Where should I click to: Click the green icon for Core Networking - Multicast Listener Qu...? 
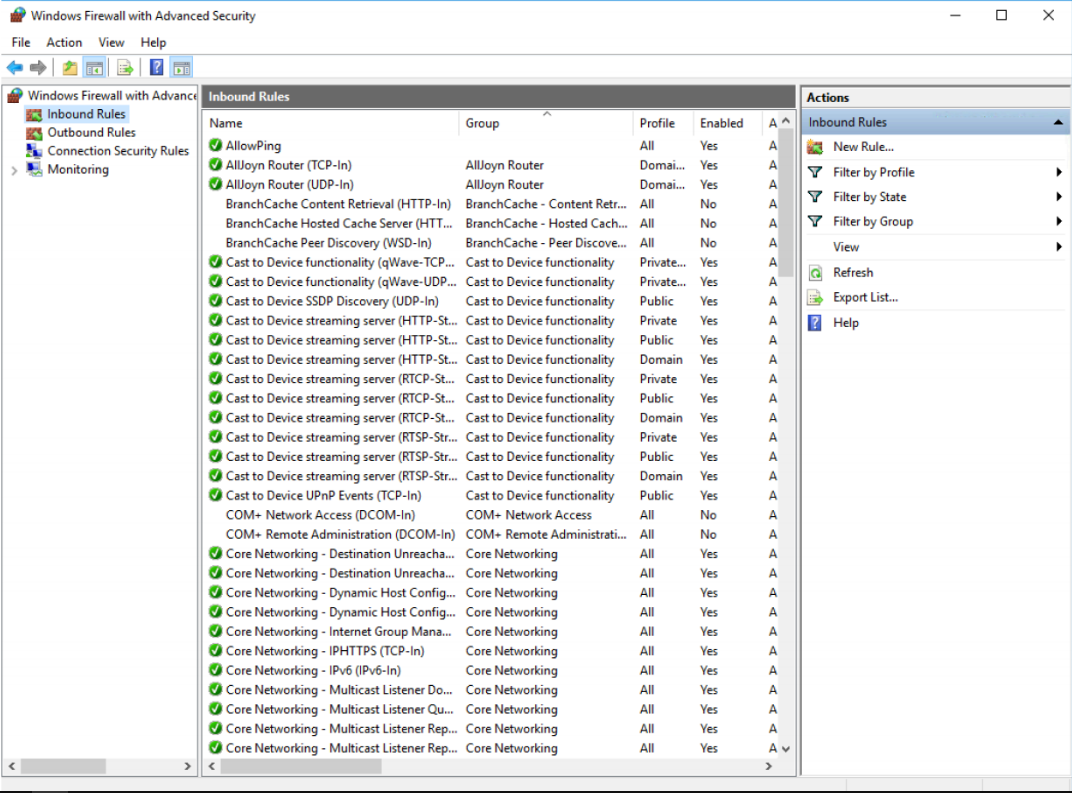[x=215, y=709]
